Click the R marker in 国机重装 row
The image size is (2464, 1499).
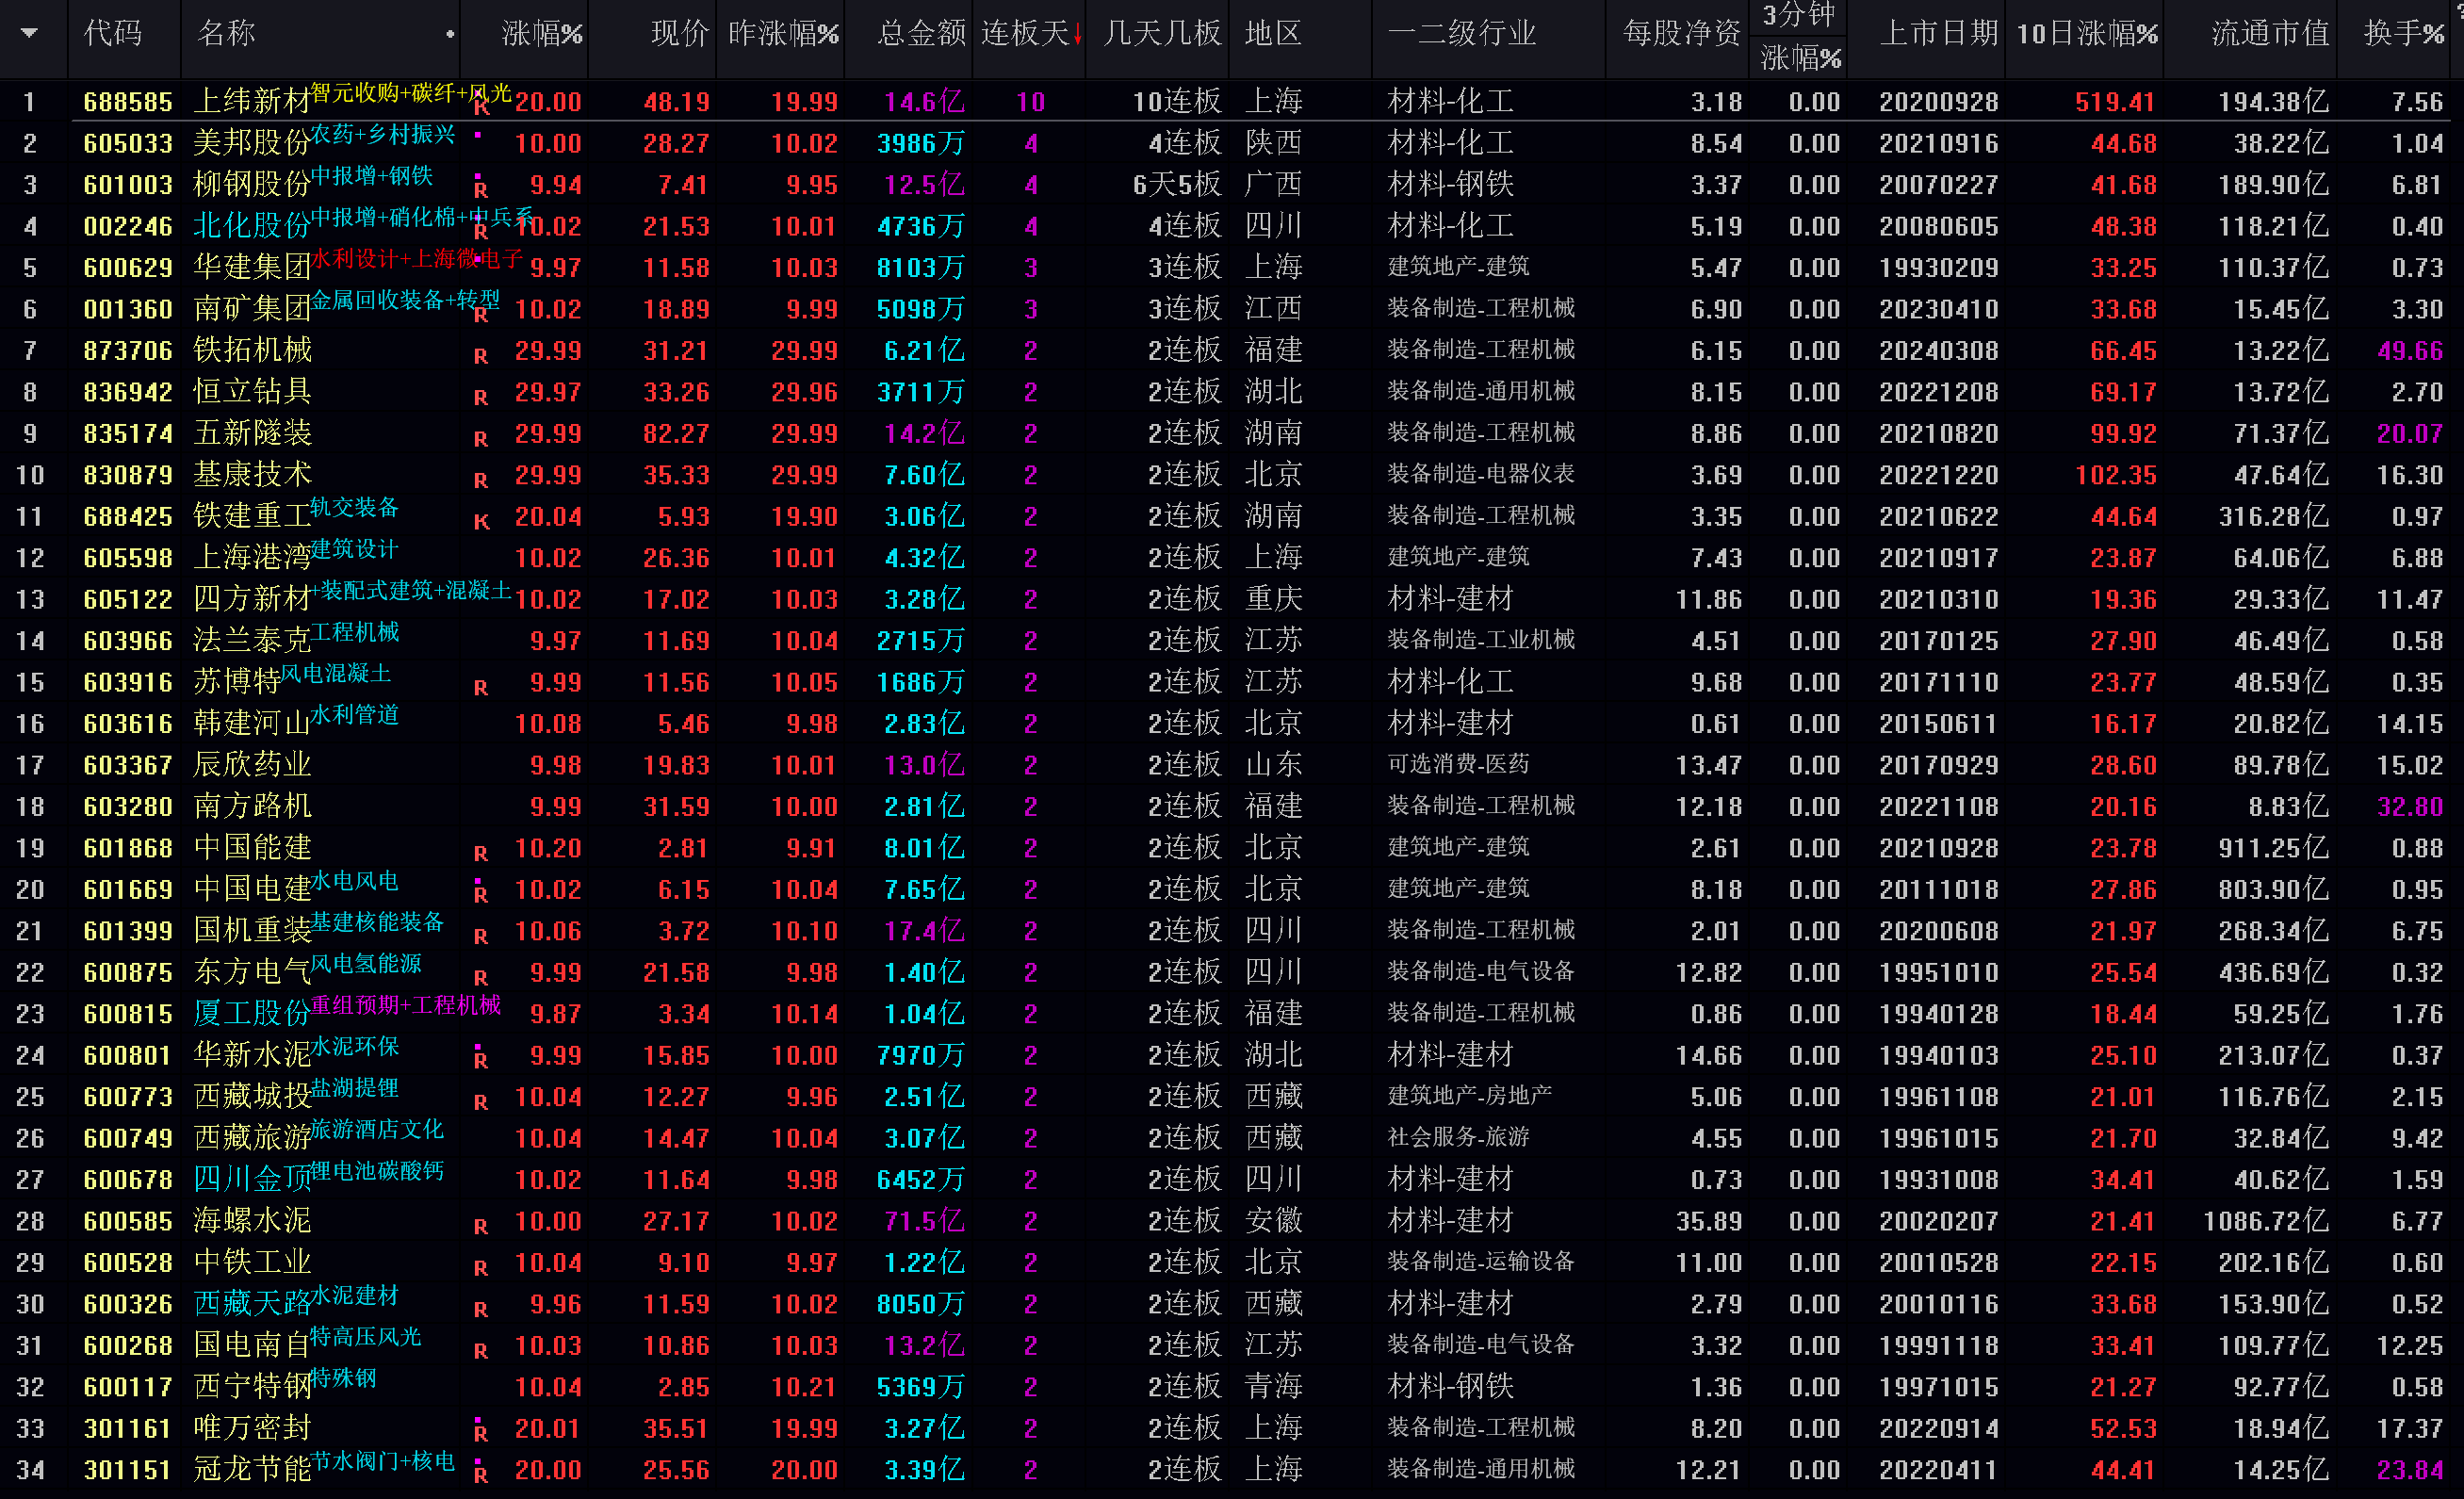[481, 936]
